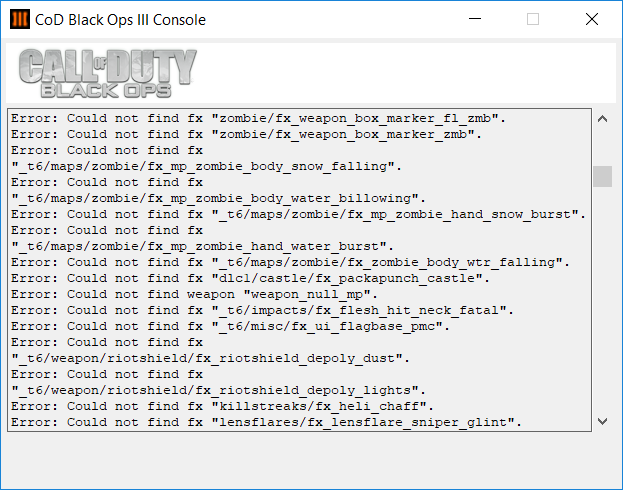
Task: Click the fx_weapon_box_marker_fl_zmb error line
Action: pyautogui.click(x=259, y=118)
